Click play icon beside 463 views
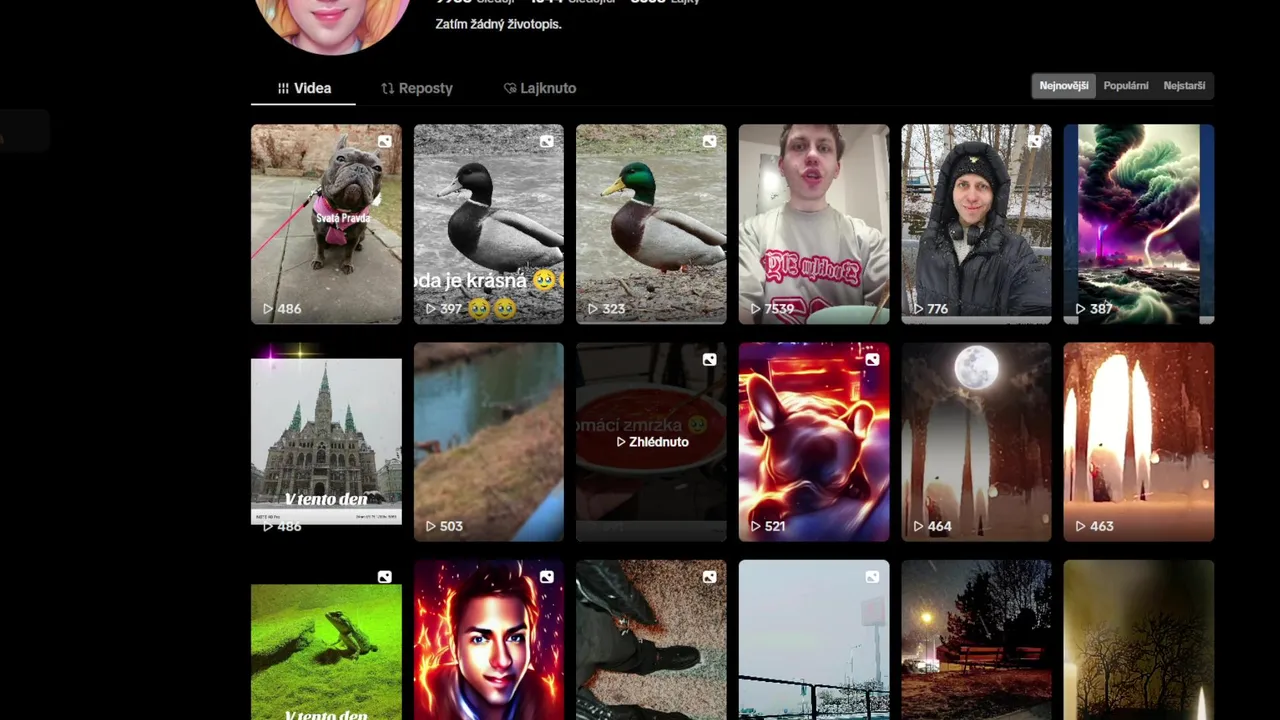The image size is (1280, 720). point(1080,526)
